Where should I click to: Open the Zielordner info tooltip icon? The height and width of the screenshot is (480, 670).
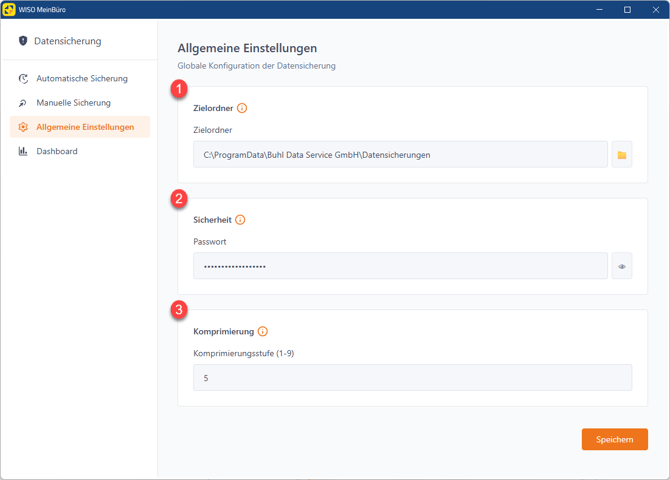(x=242, y=108)
